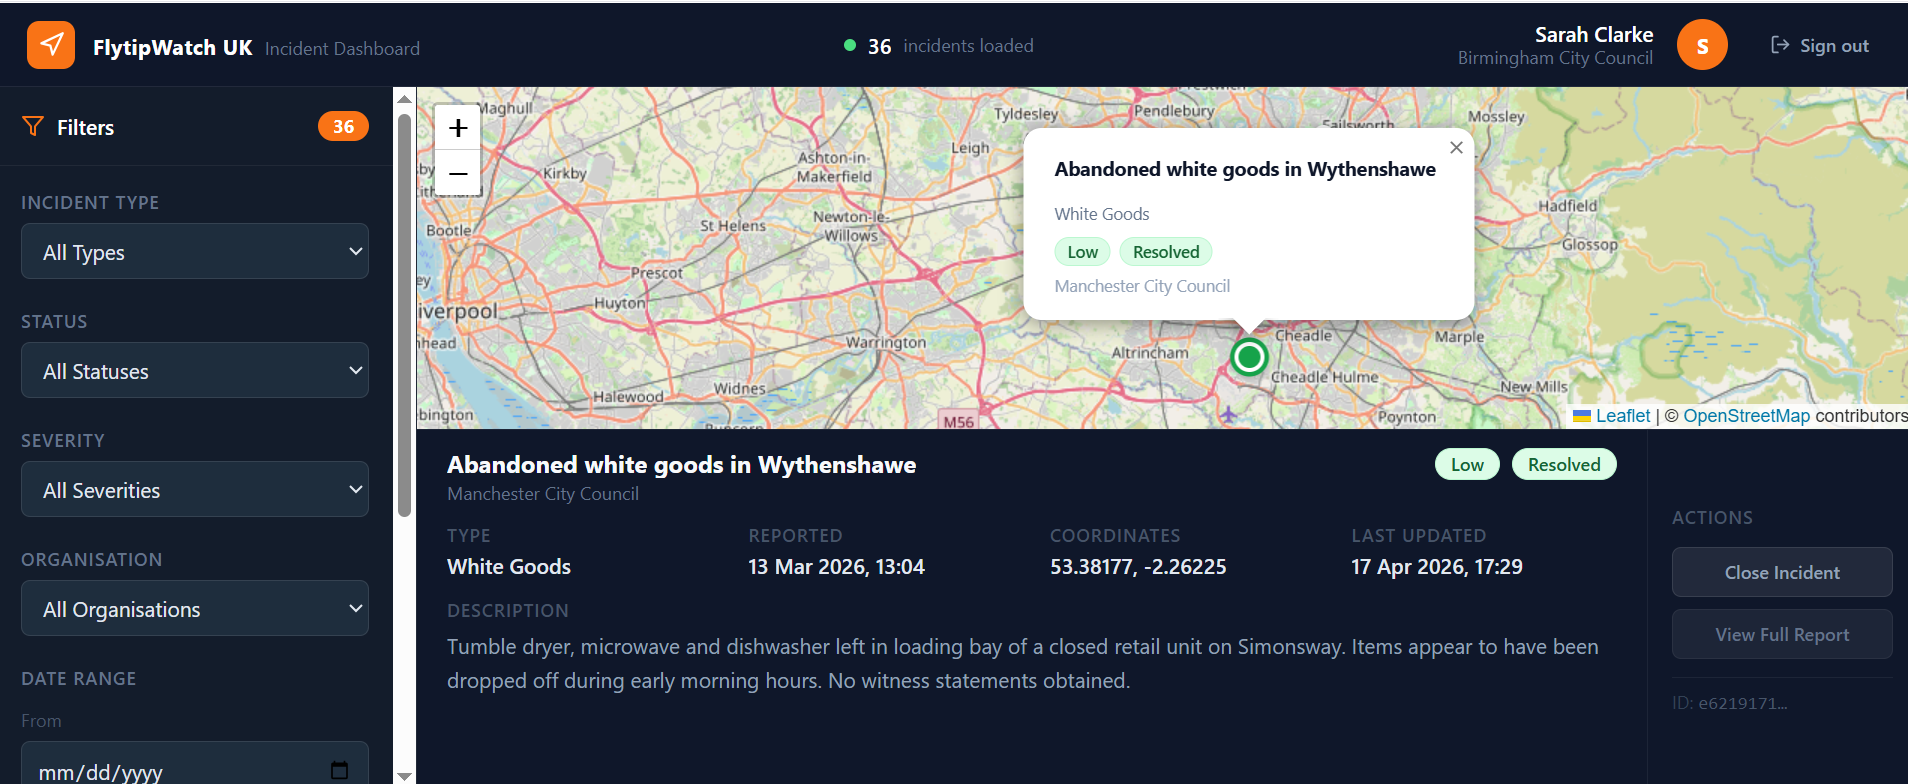Click the reported date 13 Mar 2026, 13:04
1908x784 pixels.
click(x=836, y=566)
